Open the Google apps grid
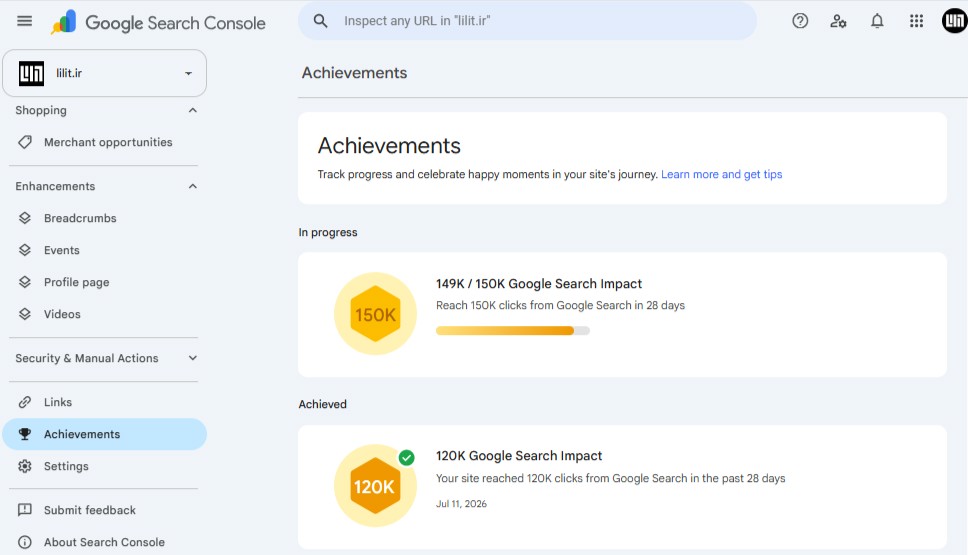The image size is (968, 555). 916,21
